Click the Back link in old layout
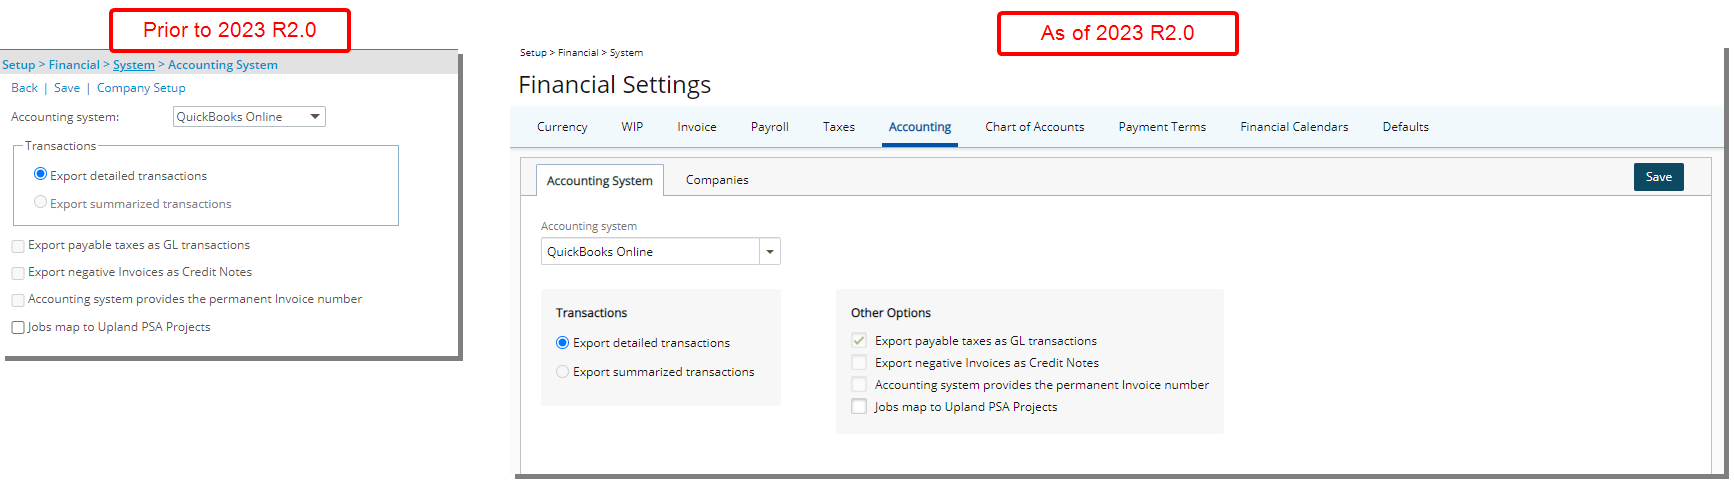The height and width of the screenshot is (484, 1734). point(24,88)
